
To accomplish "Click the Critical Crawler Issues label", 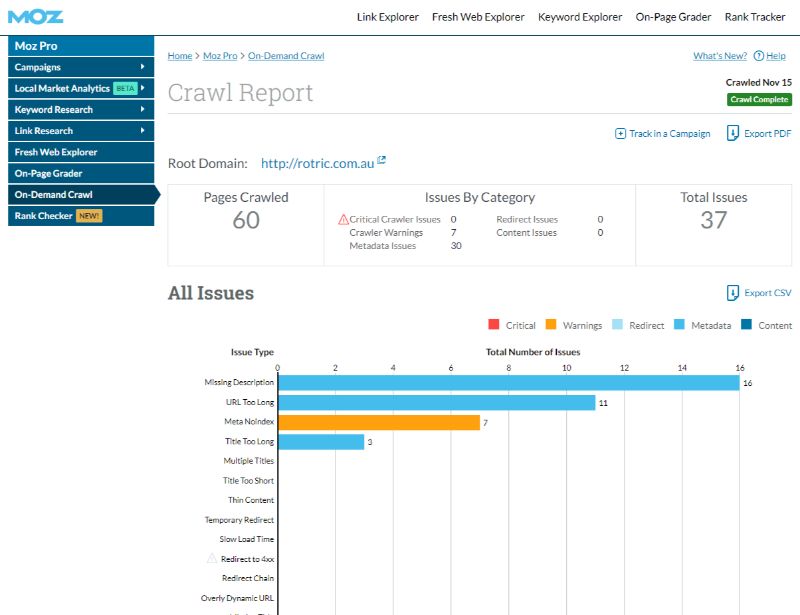I will click(x=395, y=219).
